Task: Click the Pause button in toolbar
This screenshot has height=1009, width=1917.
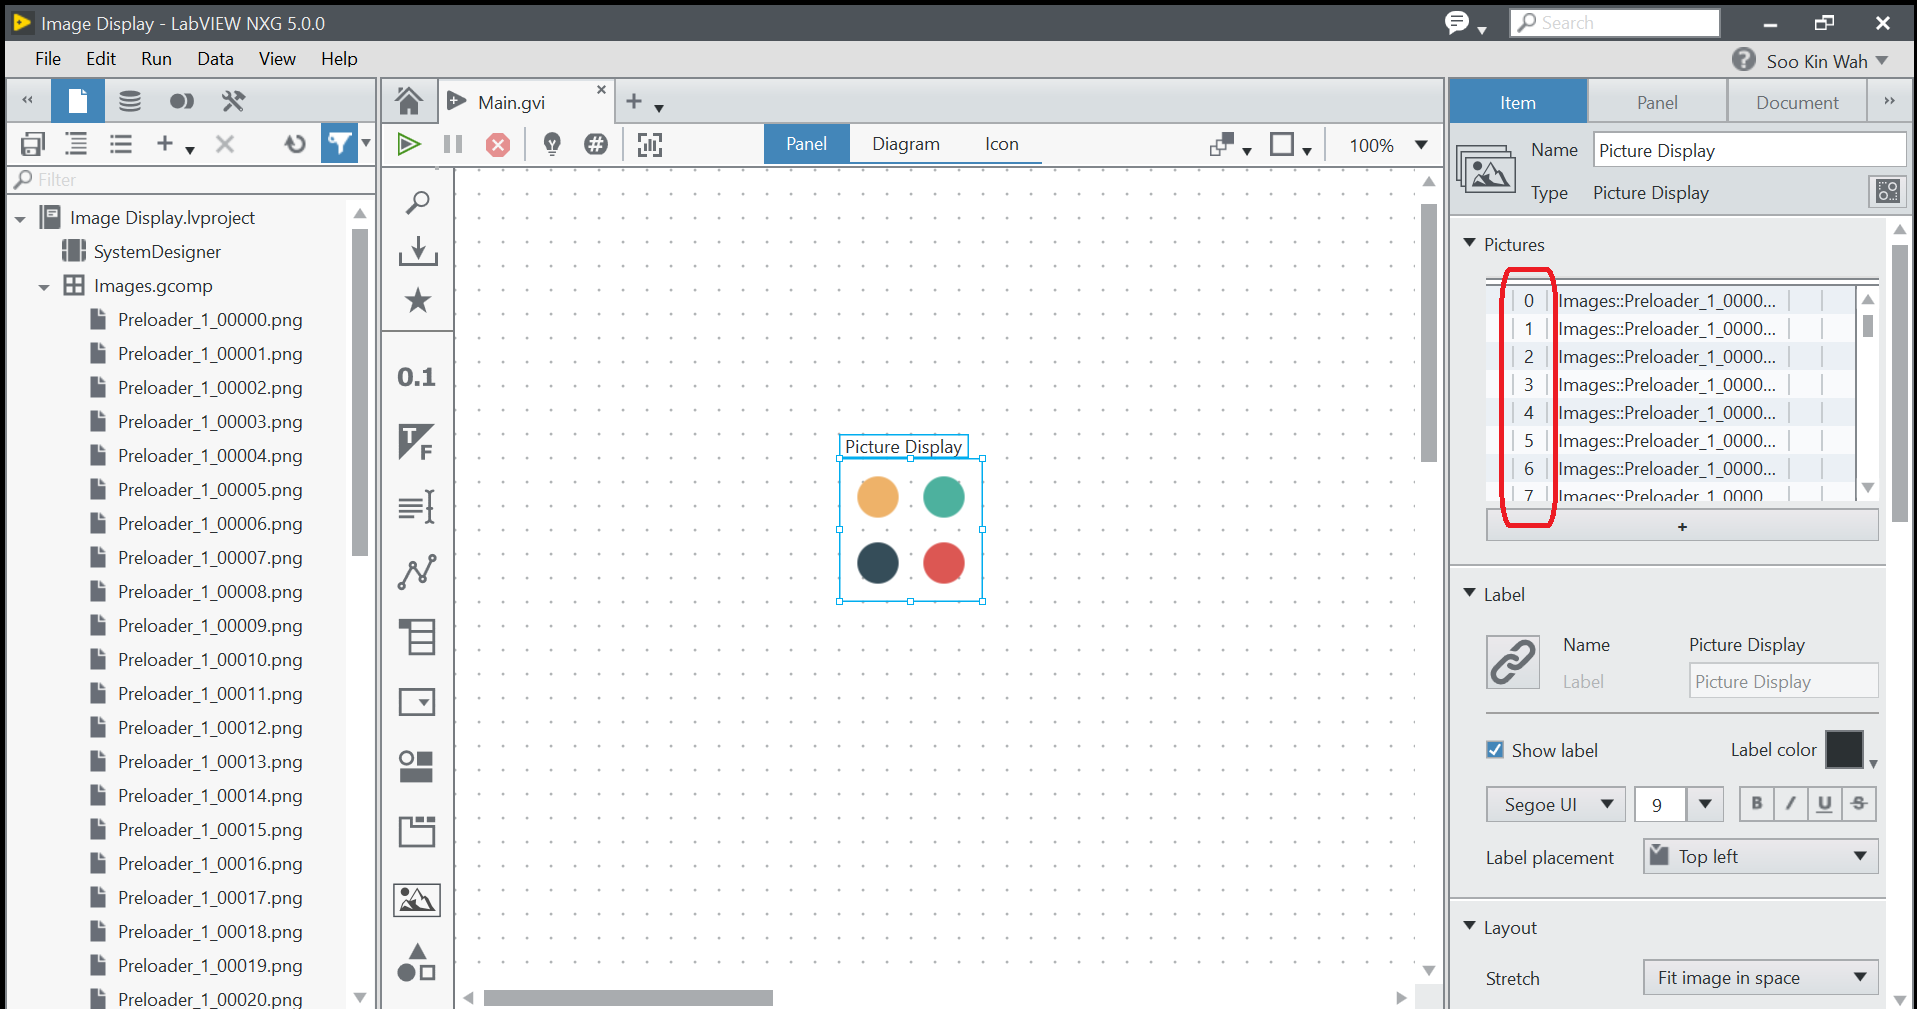Action: point(453,144)
